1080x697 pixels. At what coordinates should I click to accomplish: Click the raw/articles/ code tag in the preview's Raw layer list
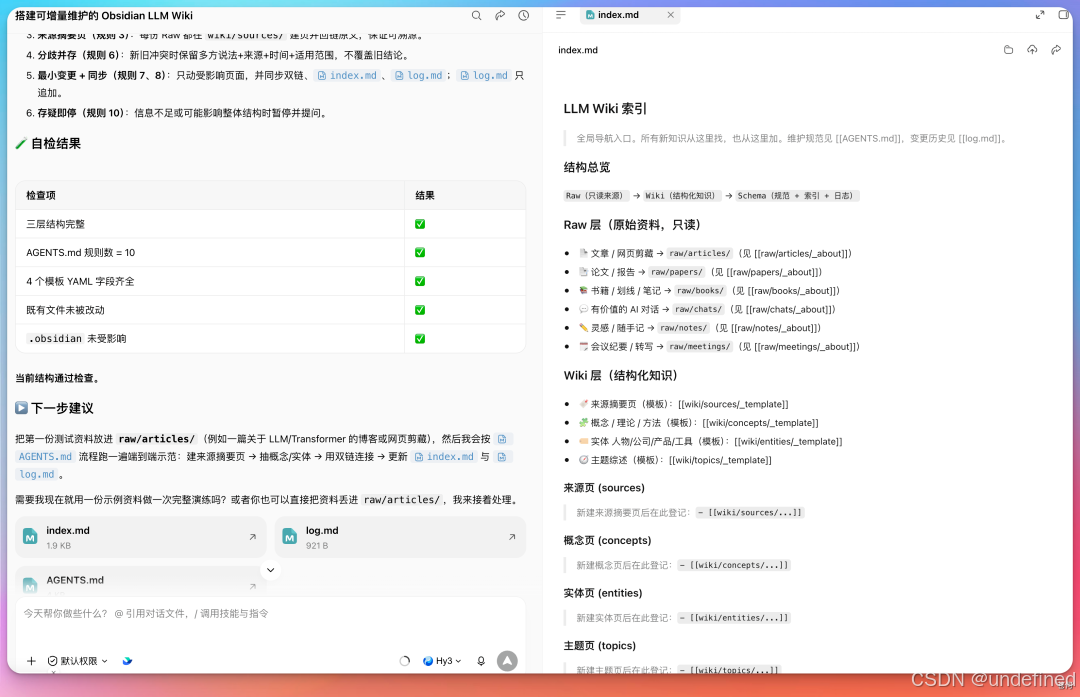click(x=699, y=253)
